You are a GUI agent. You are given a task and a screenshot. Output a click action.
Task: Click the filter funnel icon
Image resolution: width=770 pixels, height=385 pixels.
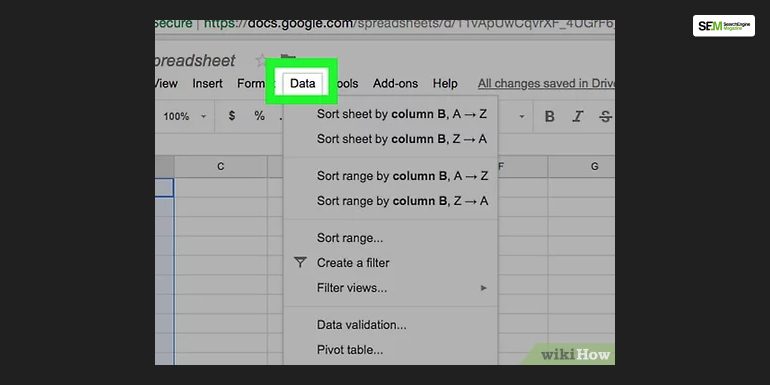300,262
